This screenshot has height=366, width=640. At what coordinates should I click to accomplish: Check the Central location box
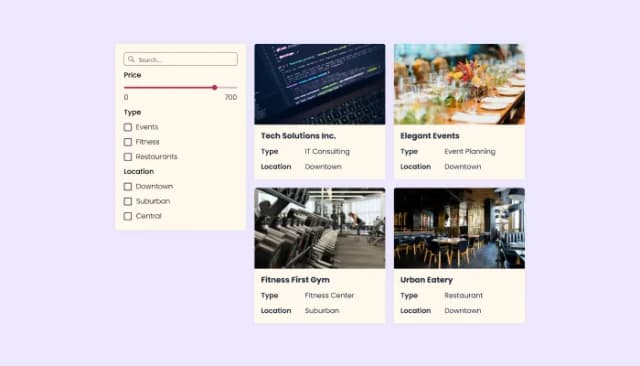[x=128, y=216]
